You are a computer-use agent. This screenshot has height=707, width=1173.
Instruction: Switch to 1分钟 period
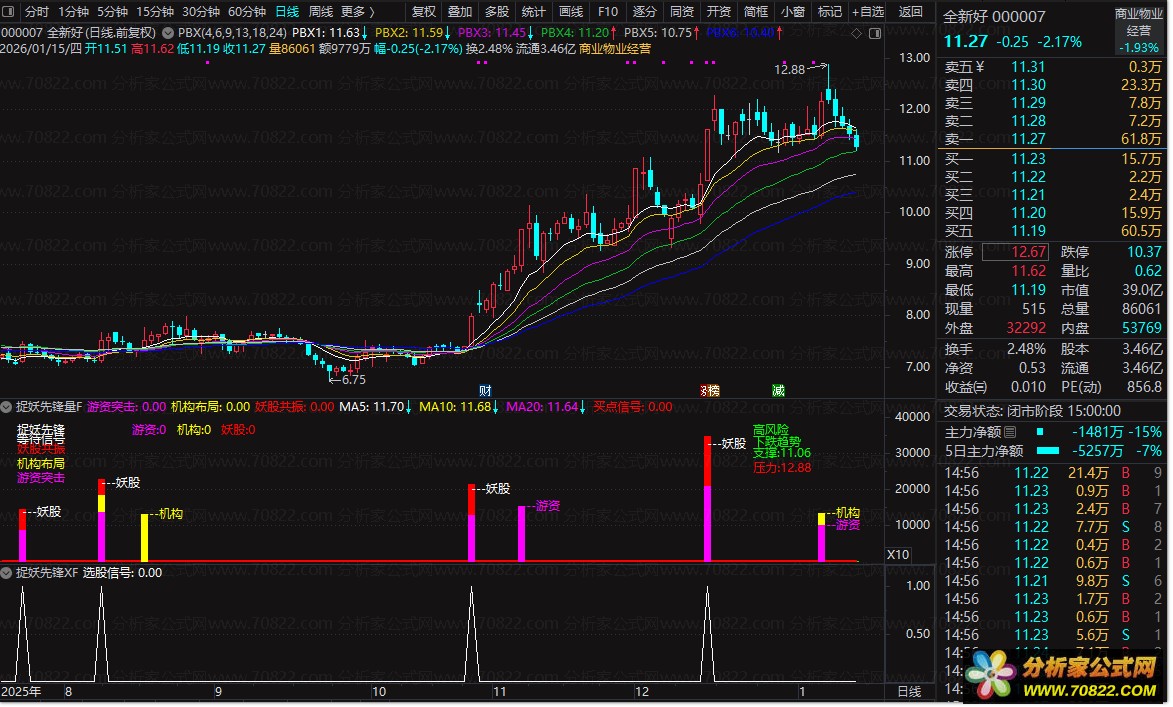pos(73,11)
